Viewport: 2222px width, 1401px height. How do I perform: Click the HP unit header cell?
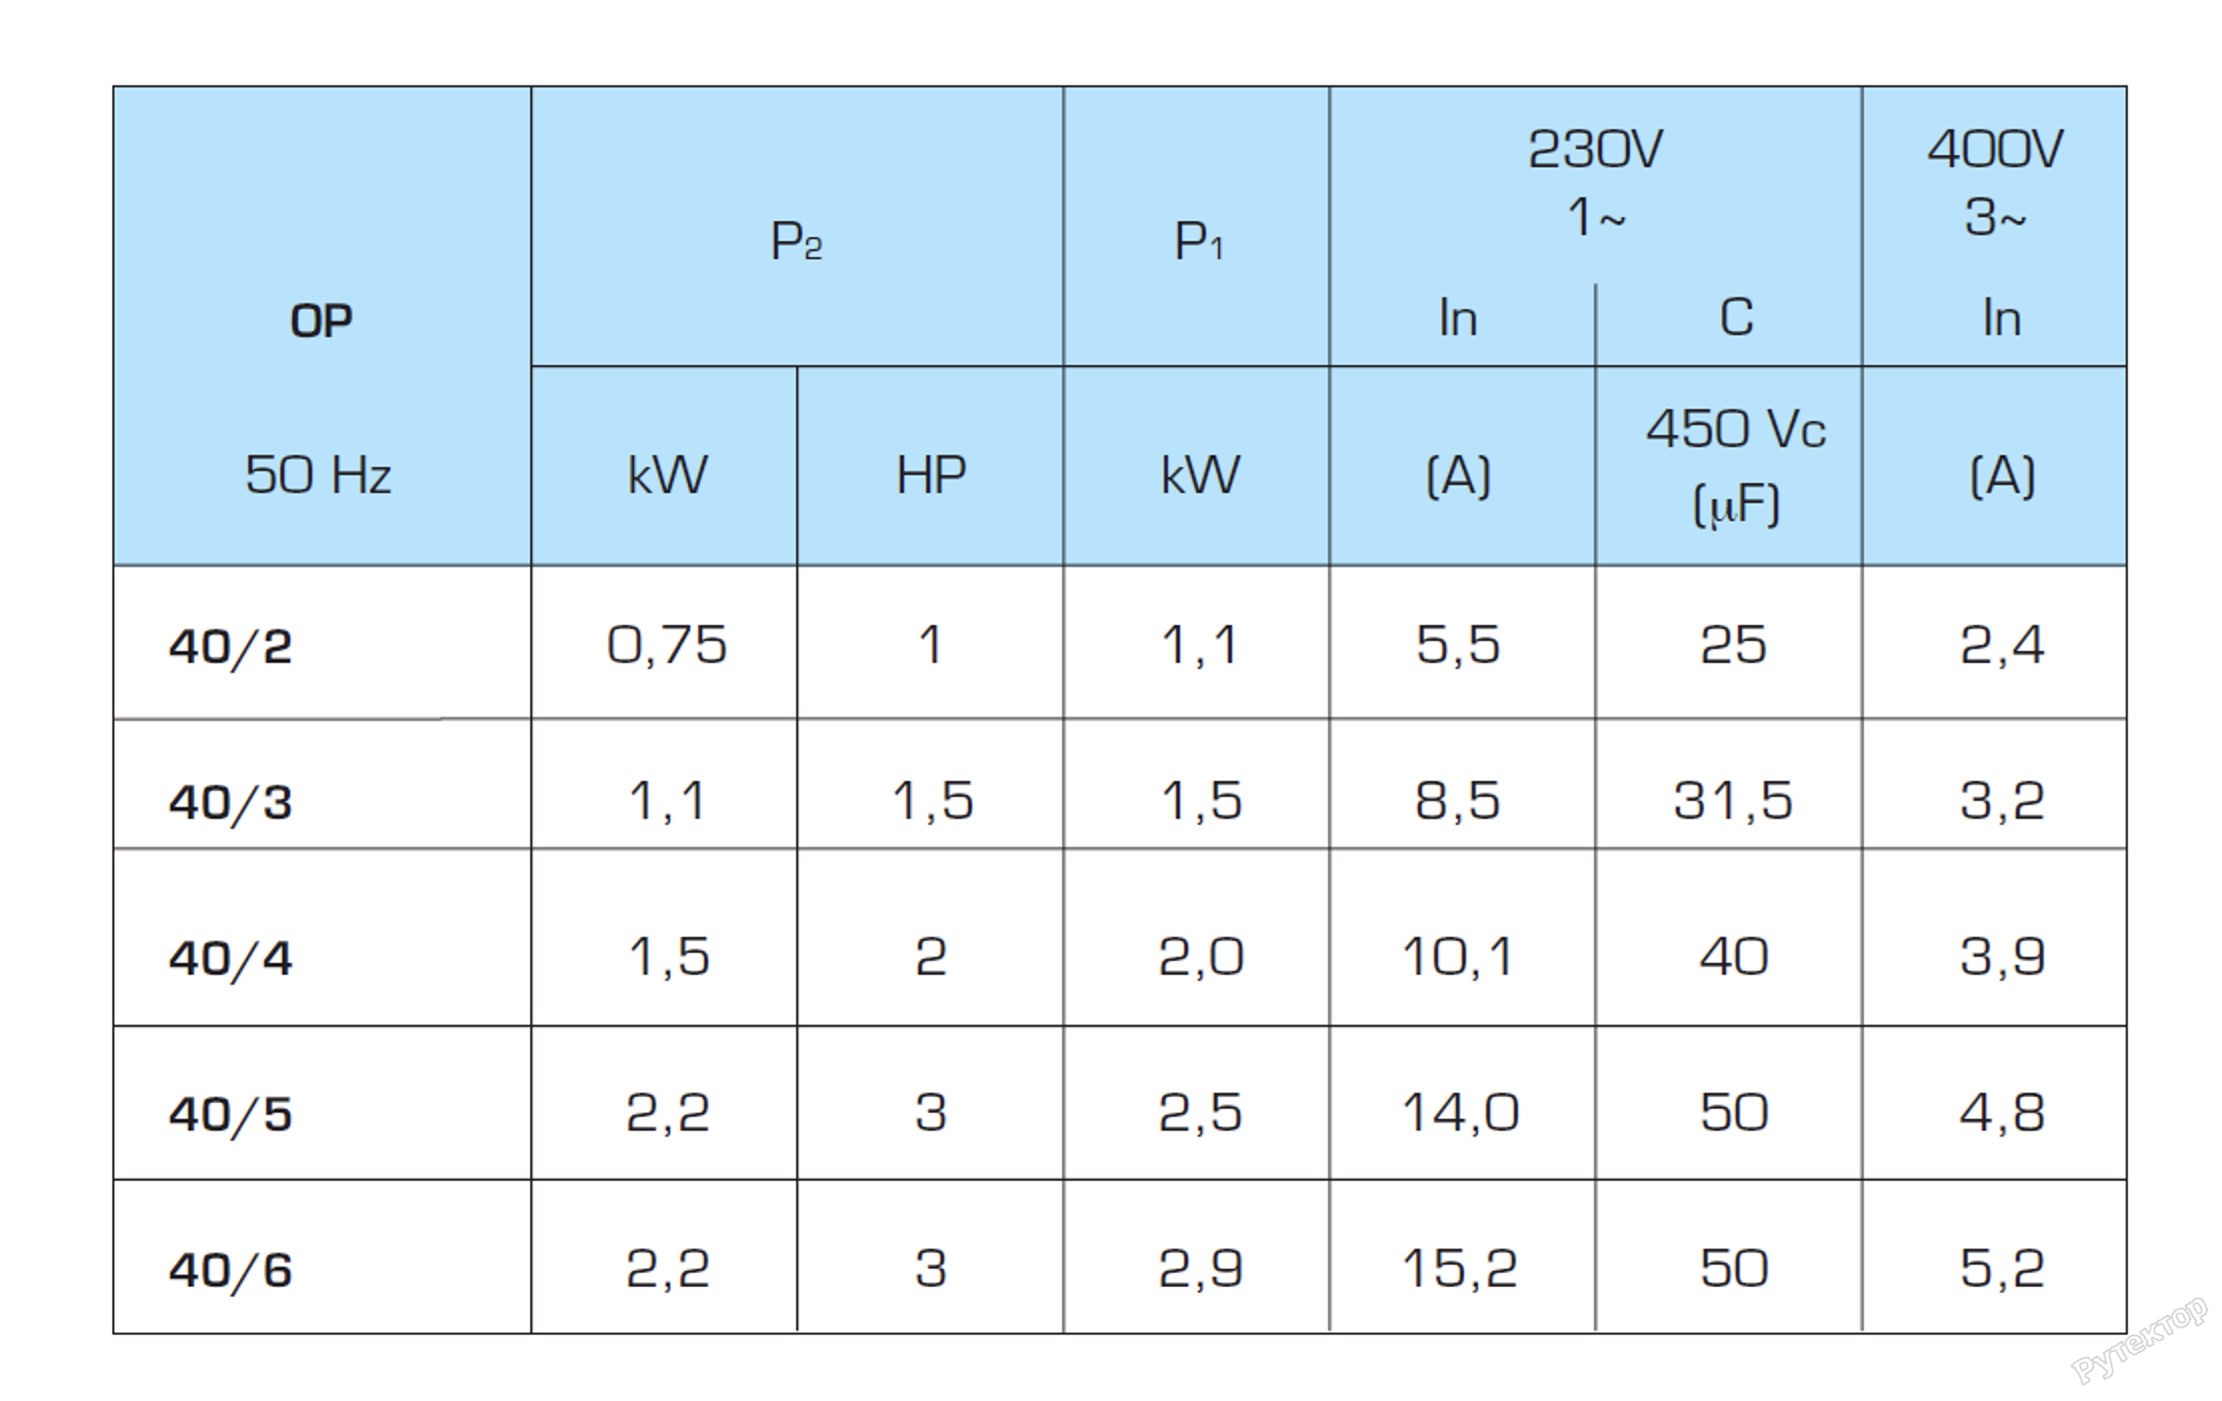tap(930, 475)
